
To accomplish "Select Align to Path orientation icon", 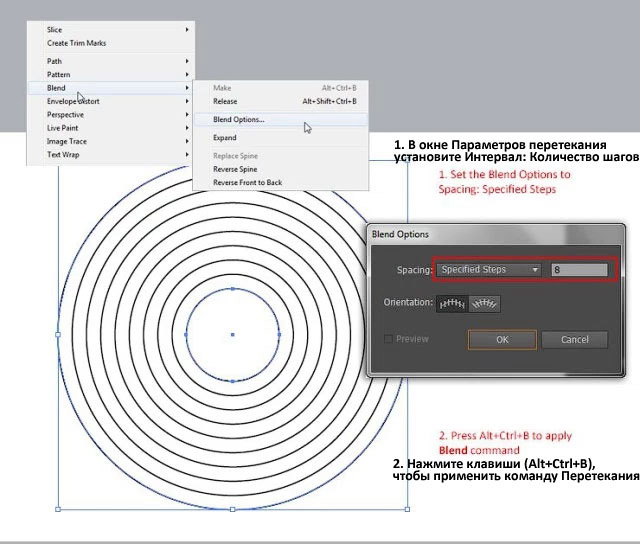I will [484, 304].
